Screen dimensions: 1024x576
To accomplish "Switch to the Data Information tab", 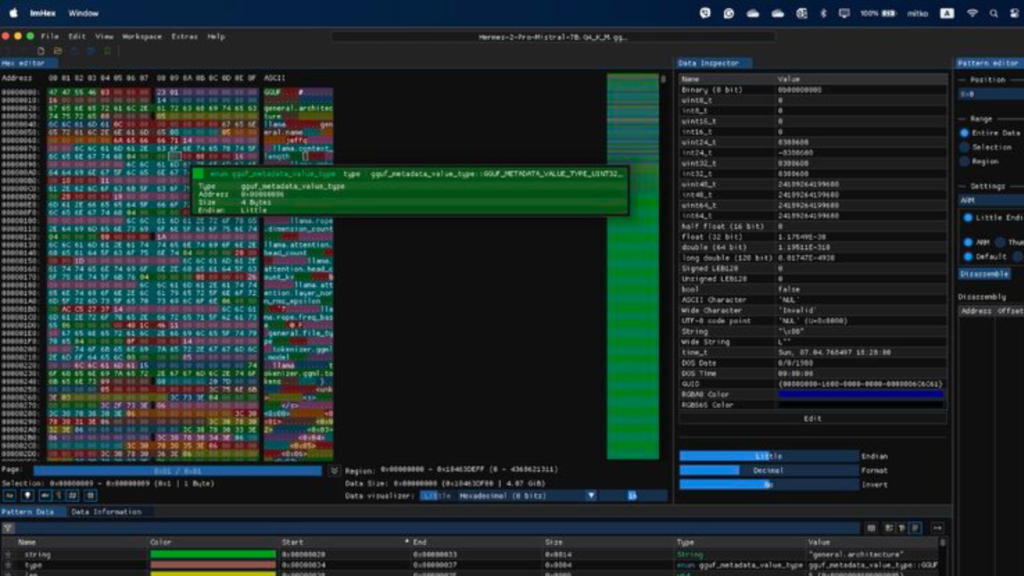I will [x=105, y=512].
